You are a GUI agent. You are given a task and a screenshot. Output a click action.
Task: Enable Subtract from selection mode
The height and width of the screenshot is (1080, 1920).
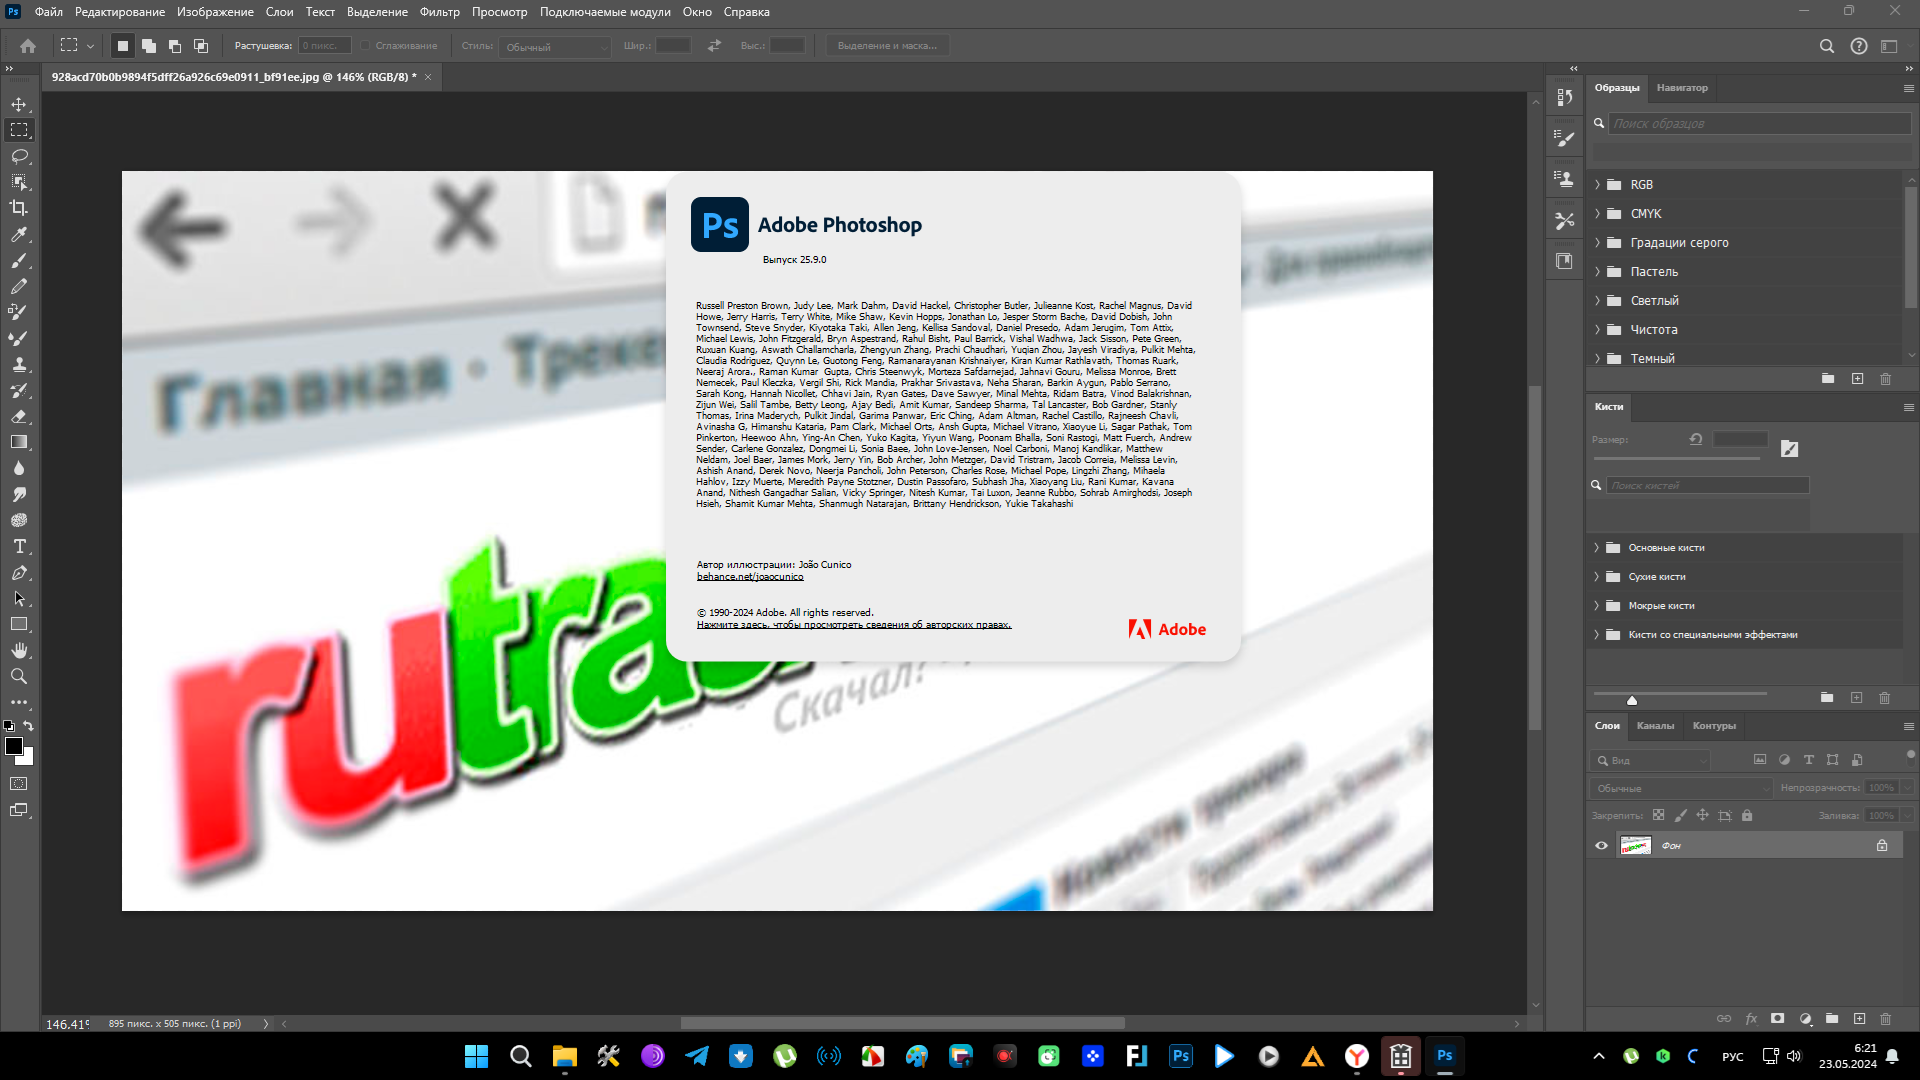[175, 46]
